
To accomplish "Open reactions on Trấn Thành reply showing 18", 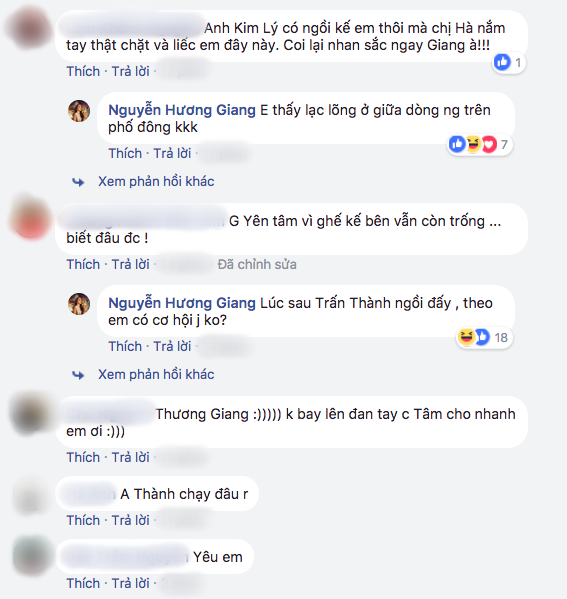I will [x=484, y=337].
